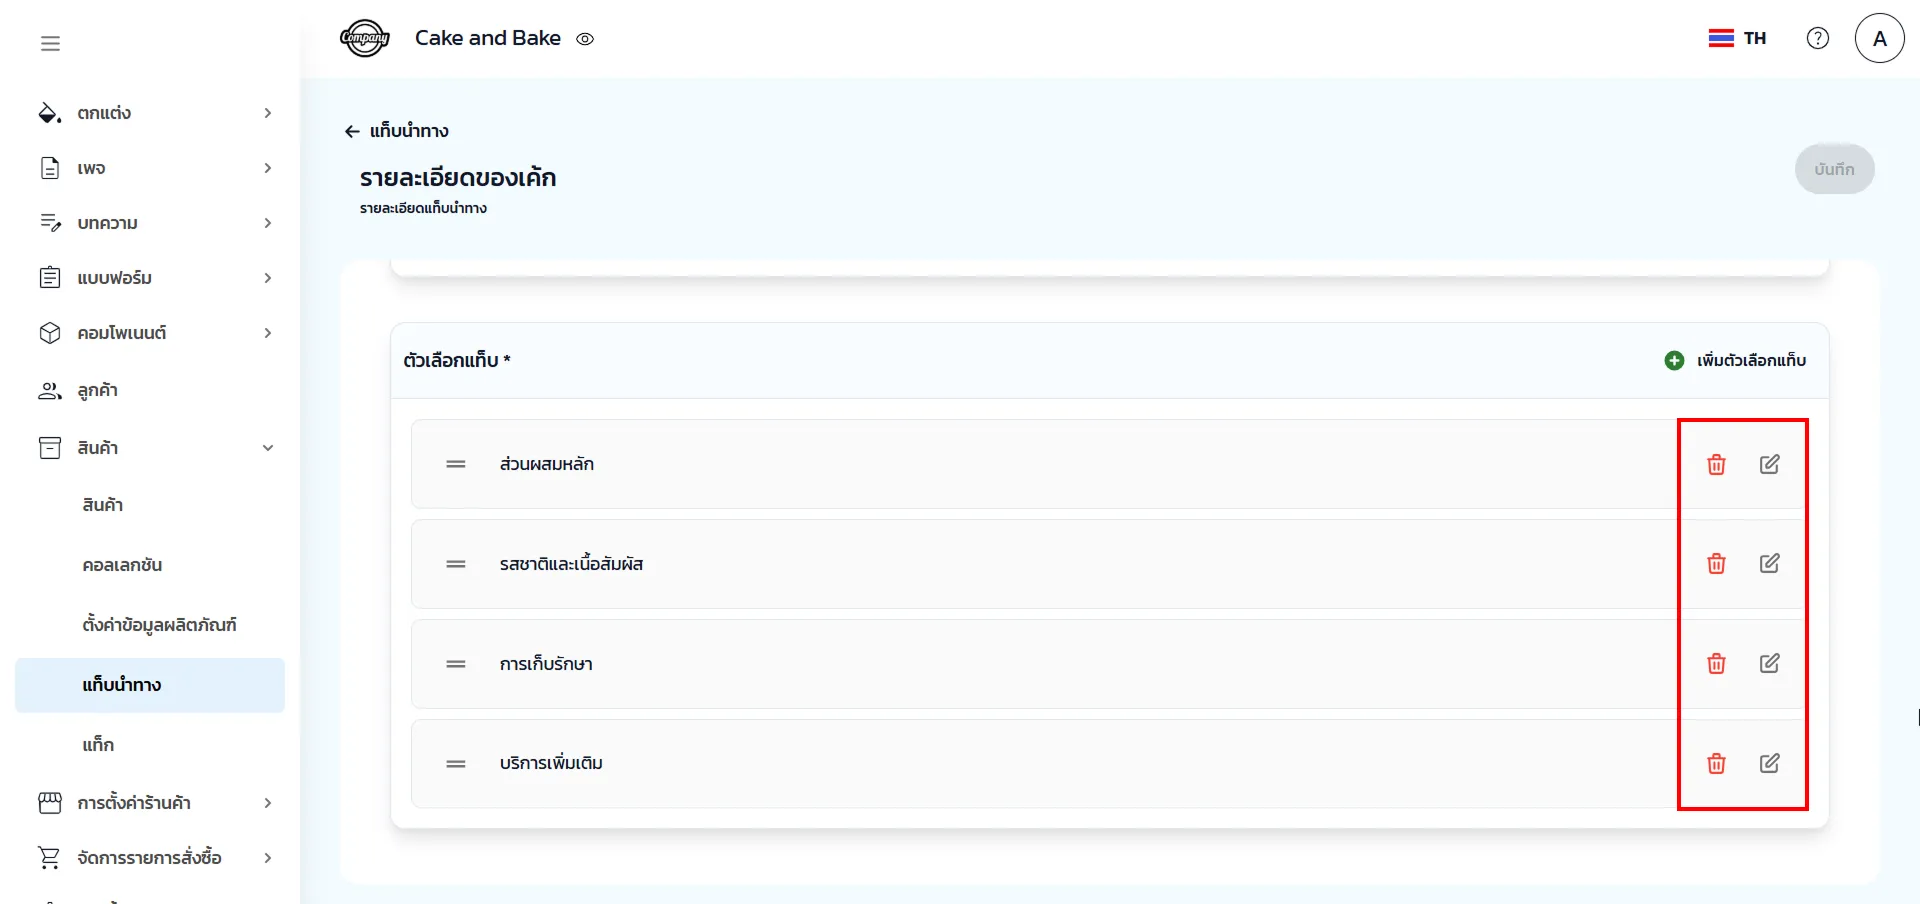The height and width of the screenshot is (904, 1920).
Task: Click the eye icon next to Cake and Bake
Action: click(585, 39)
